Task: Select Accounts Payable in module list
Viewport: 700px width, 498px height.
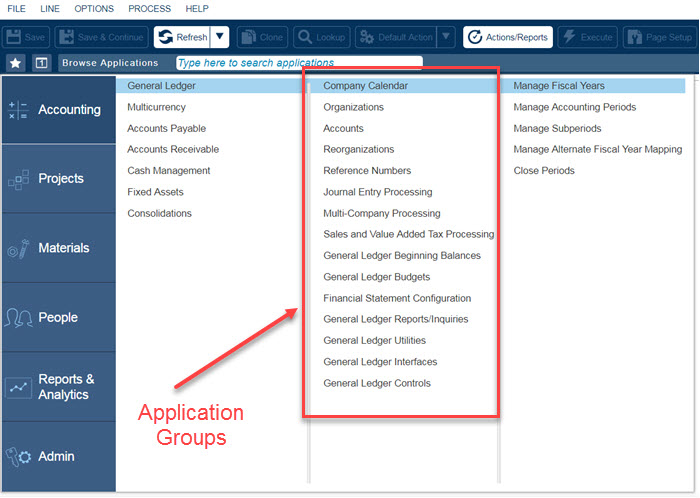Action: [x=168, y=129]
